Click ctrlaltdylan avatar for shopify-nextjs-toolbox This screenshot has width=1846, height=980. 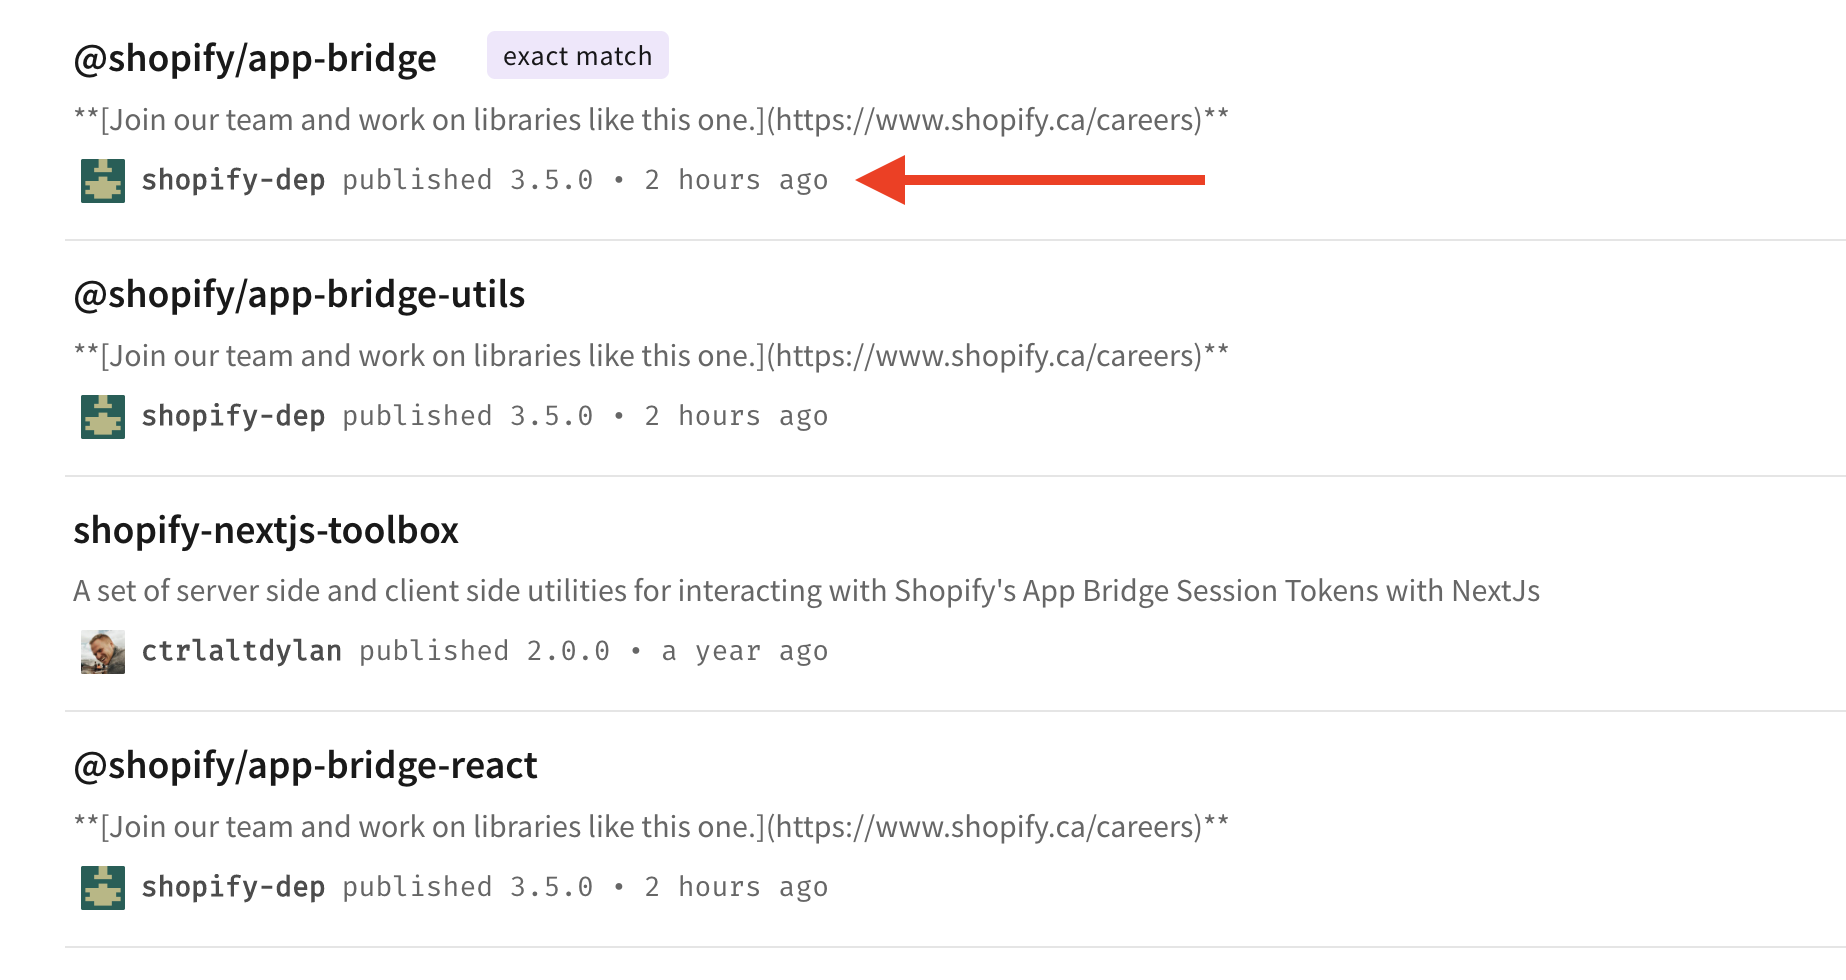click(x=101, y=651)
